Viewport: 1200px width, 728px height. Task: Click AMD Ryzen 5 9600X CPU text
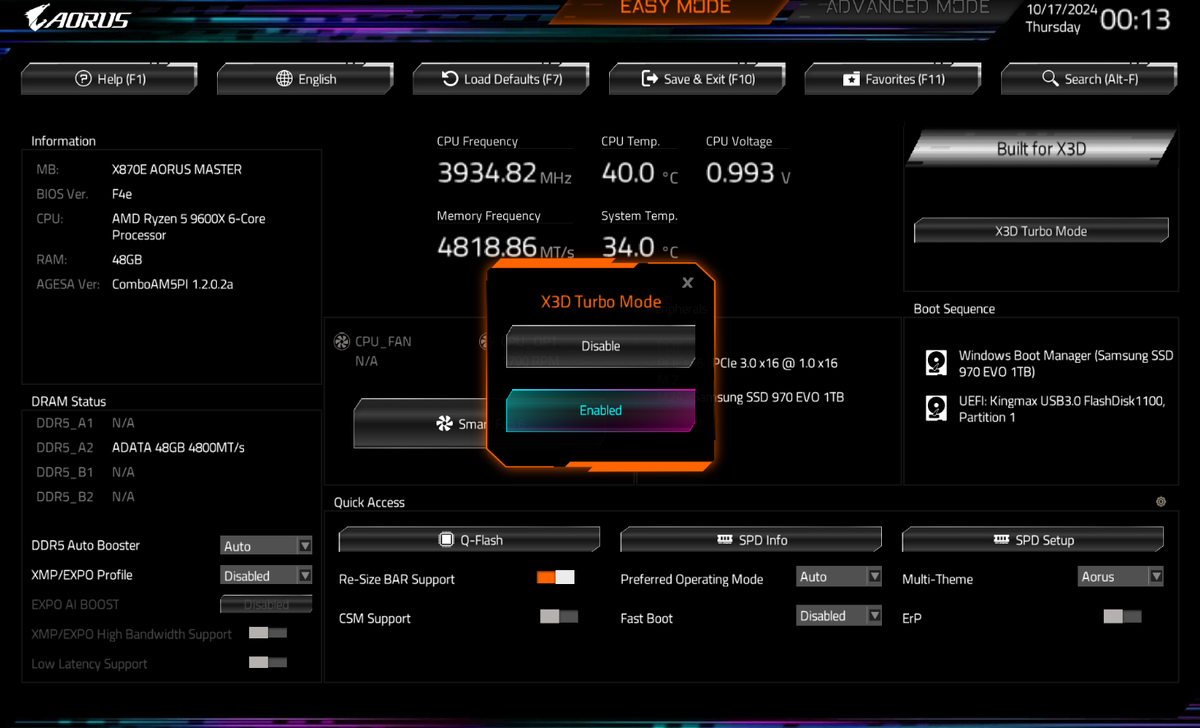point(189,227)
